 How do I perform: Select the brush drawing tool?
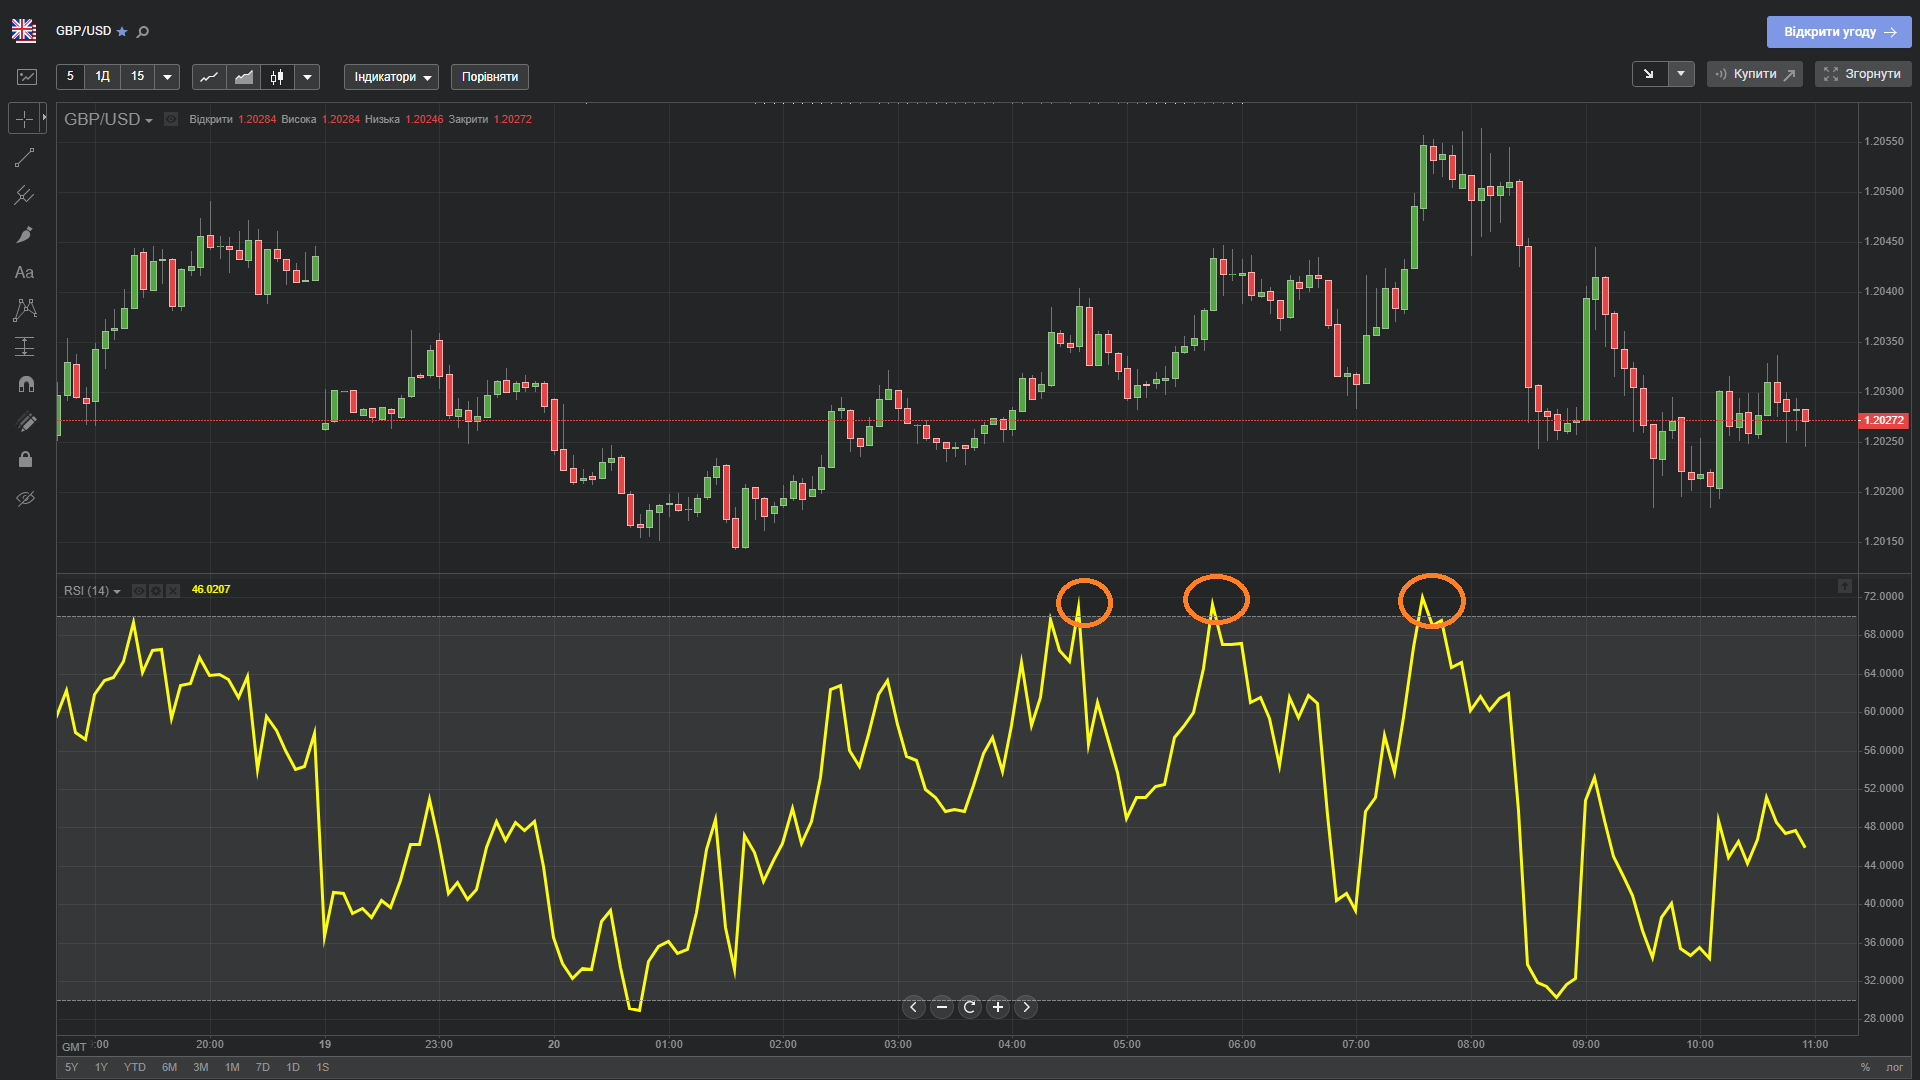pos(25,234)
